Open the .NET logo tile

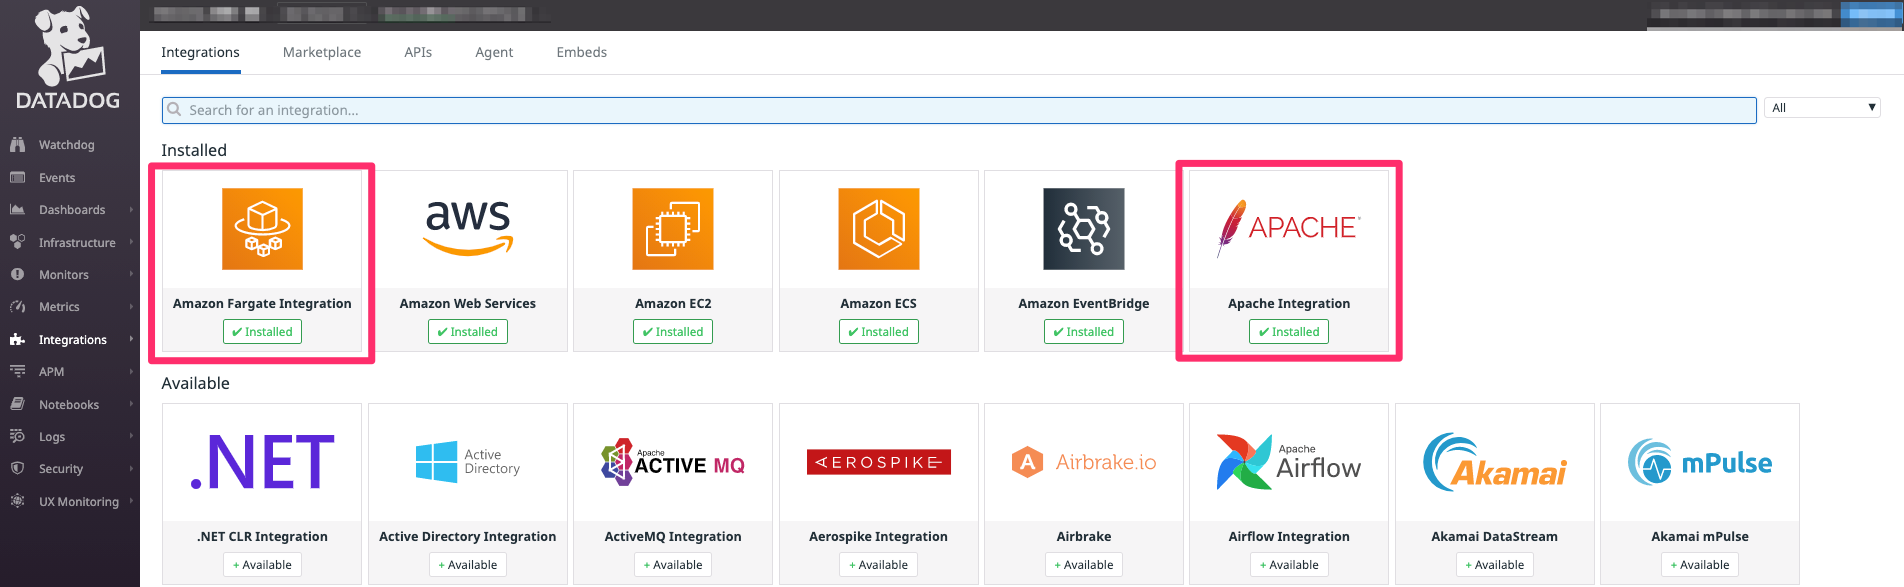[x=262, y=462]
